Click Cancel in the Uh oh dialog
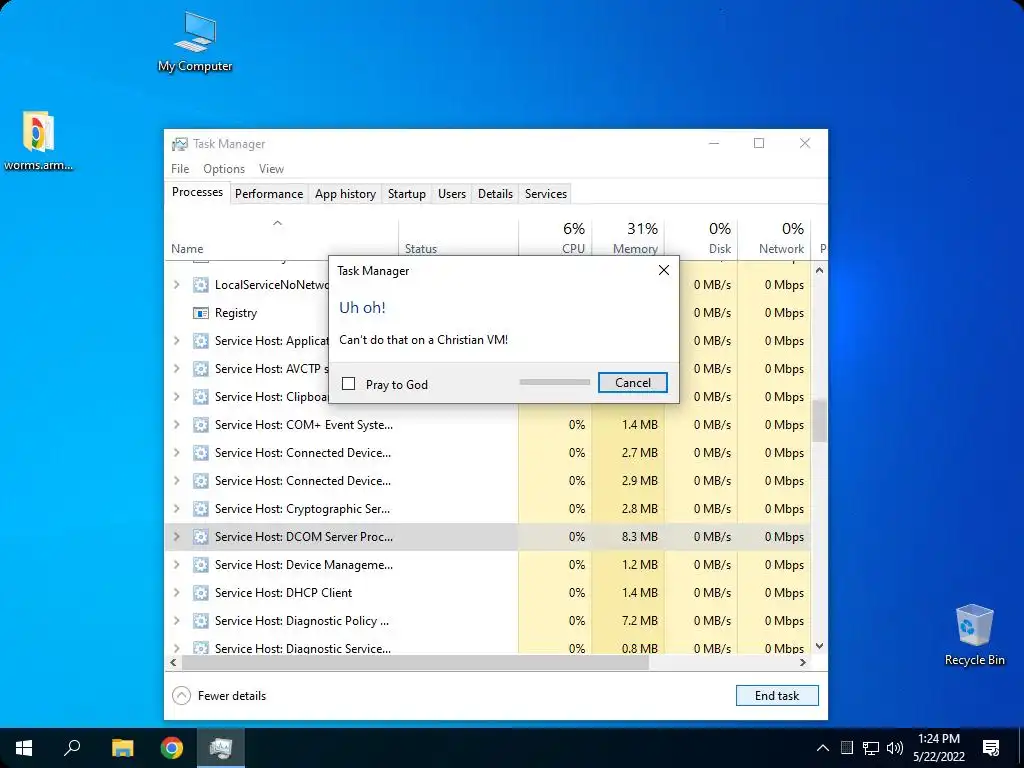The width and height of the screenshot is (1024, 768). tap(632, 383)
